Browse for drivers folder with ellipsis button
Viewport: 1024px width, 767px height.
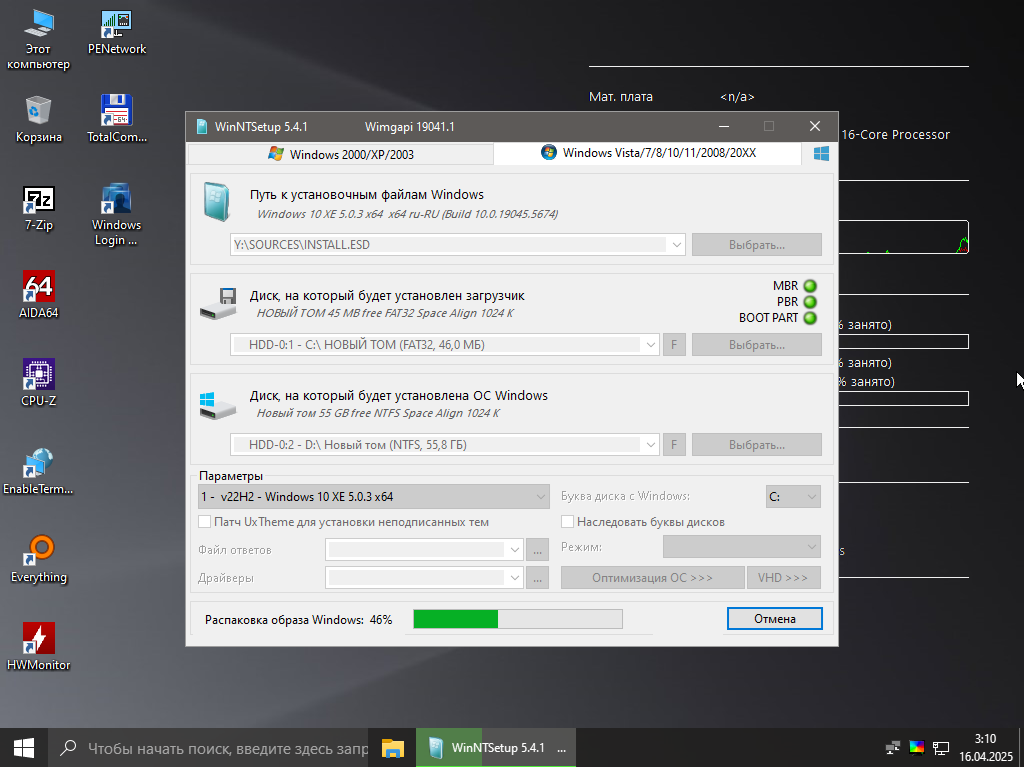pyautogui.click(x=537, y=578)
